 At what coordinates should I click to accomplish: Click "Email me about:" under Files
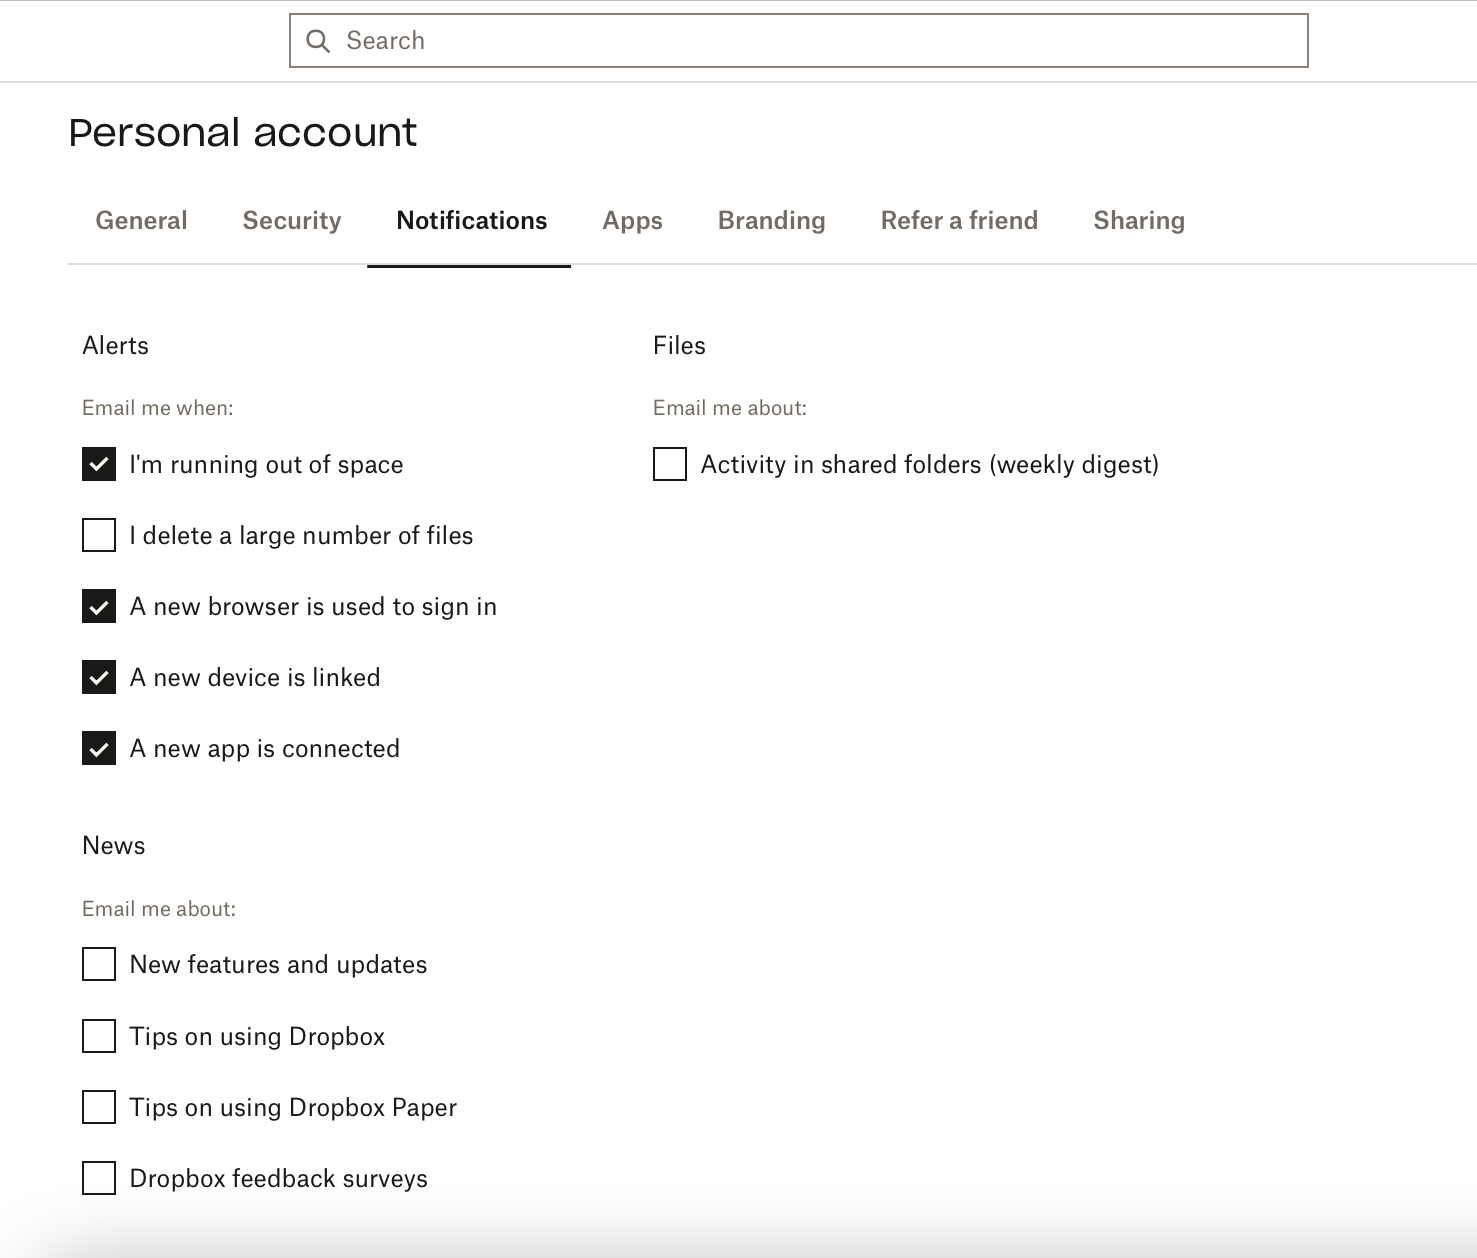pos(730,408)
